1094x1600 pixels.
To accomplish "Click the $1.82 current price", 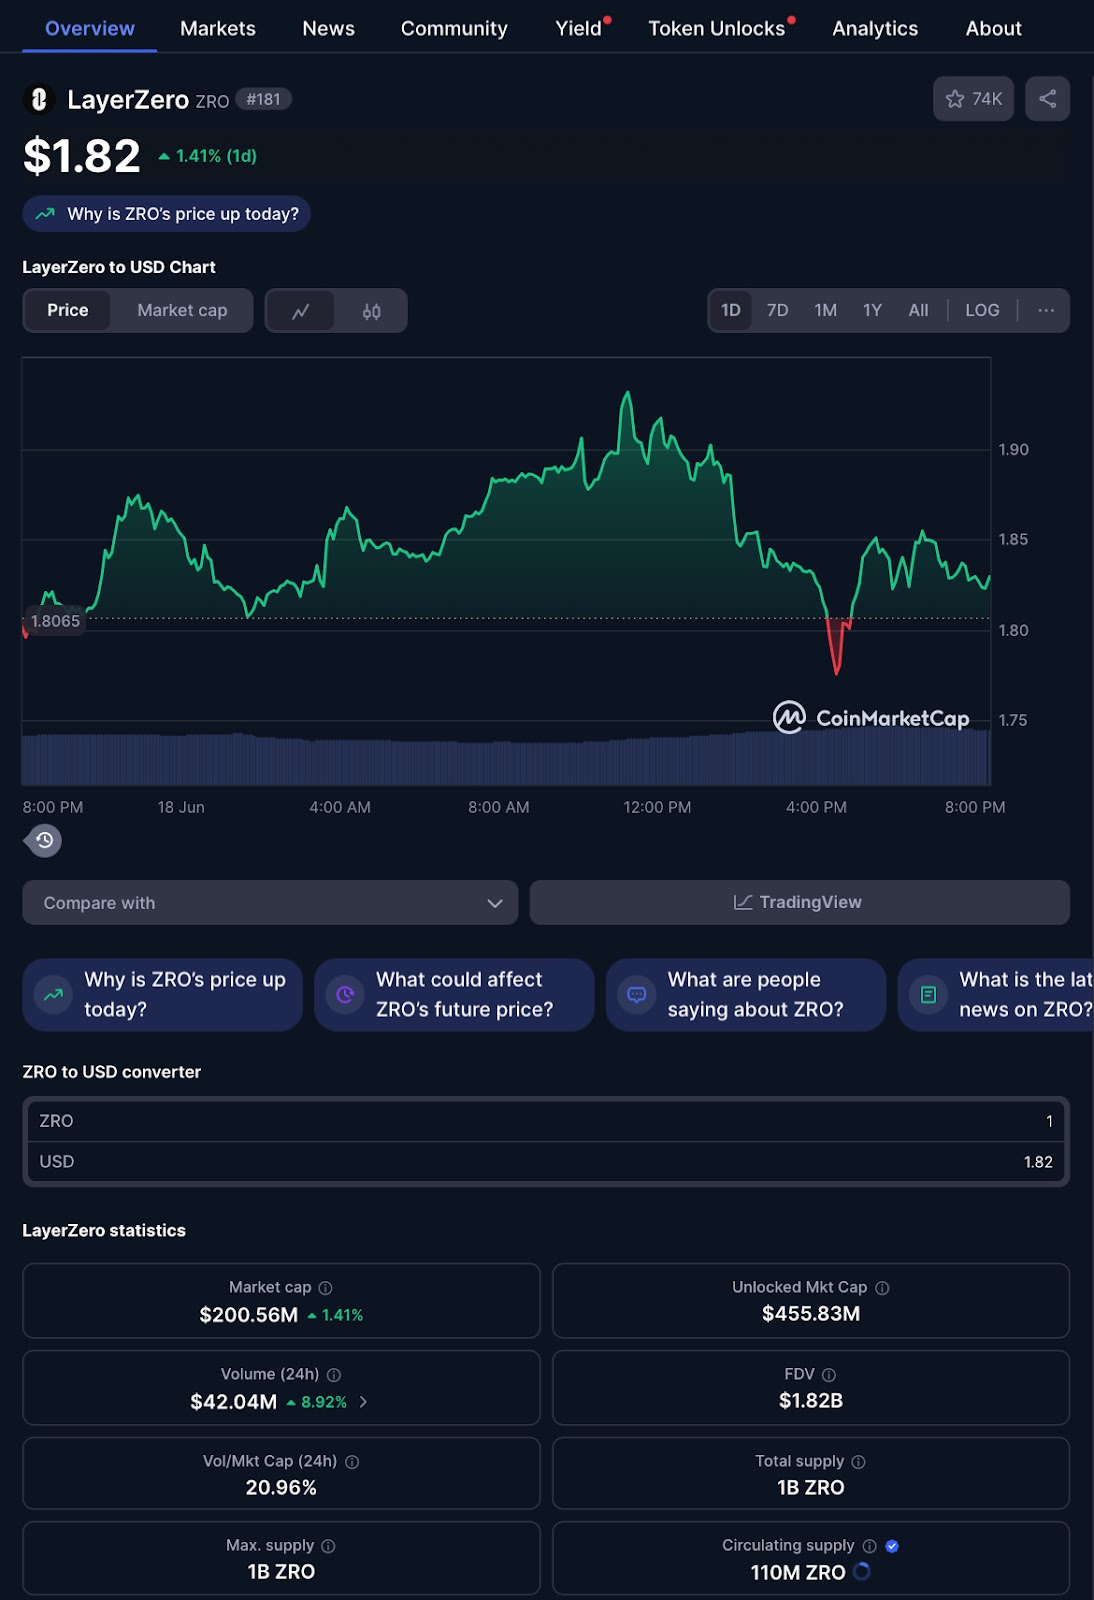I will (x=82, y=156).
